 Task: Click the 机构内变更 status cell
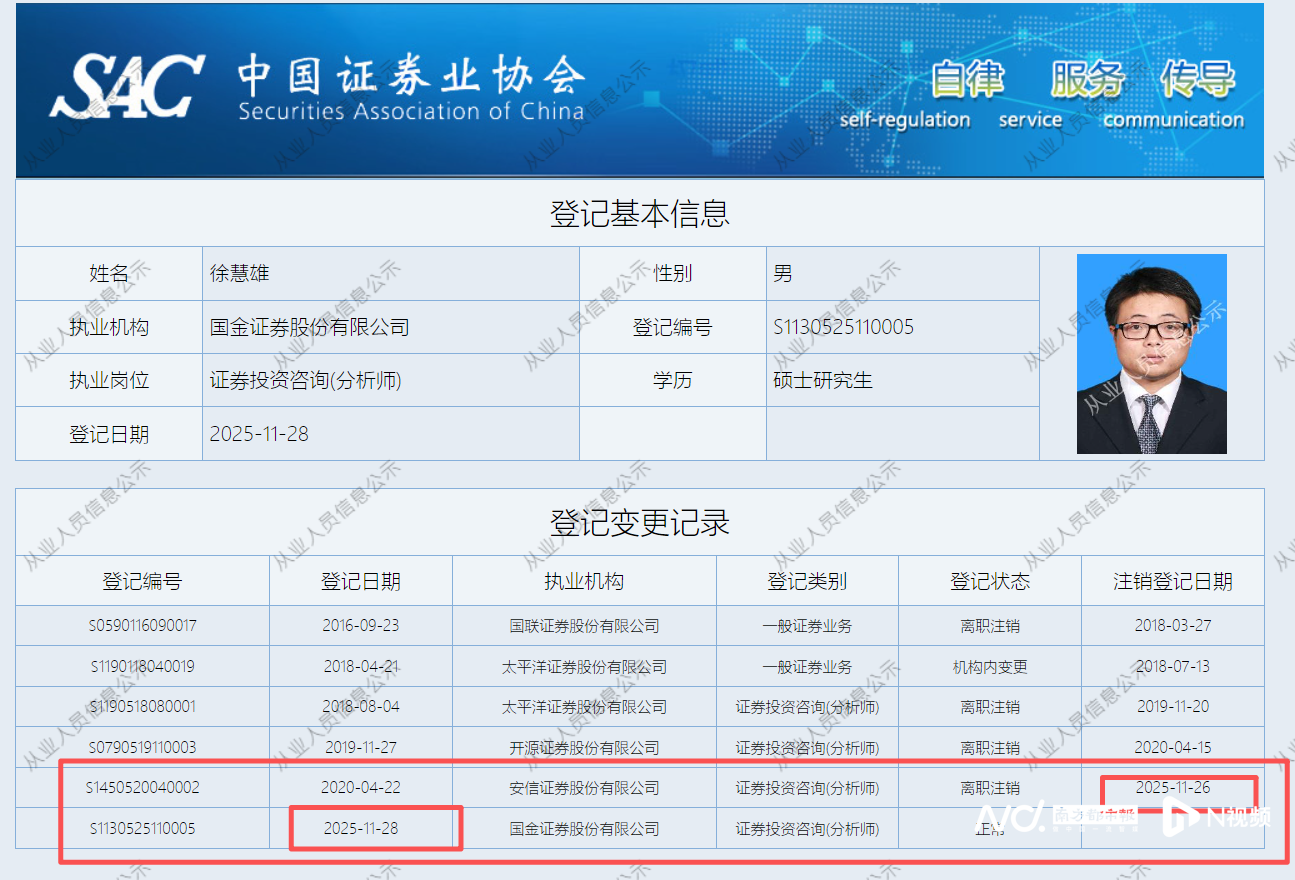(x=989, y=666)
